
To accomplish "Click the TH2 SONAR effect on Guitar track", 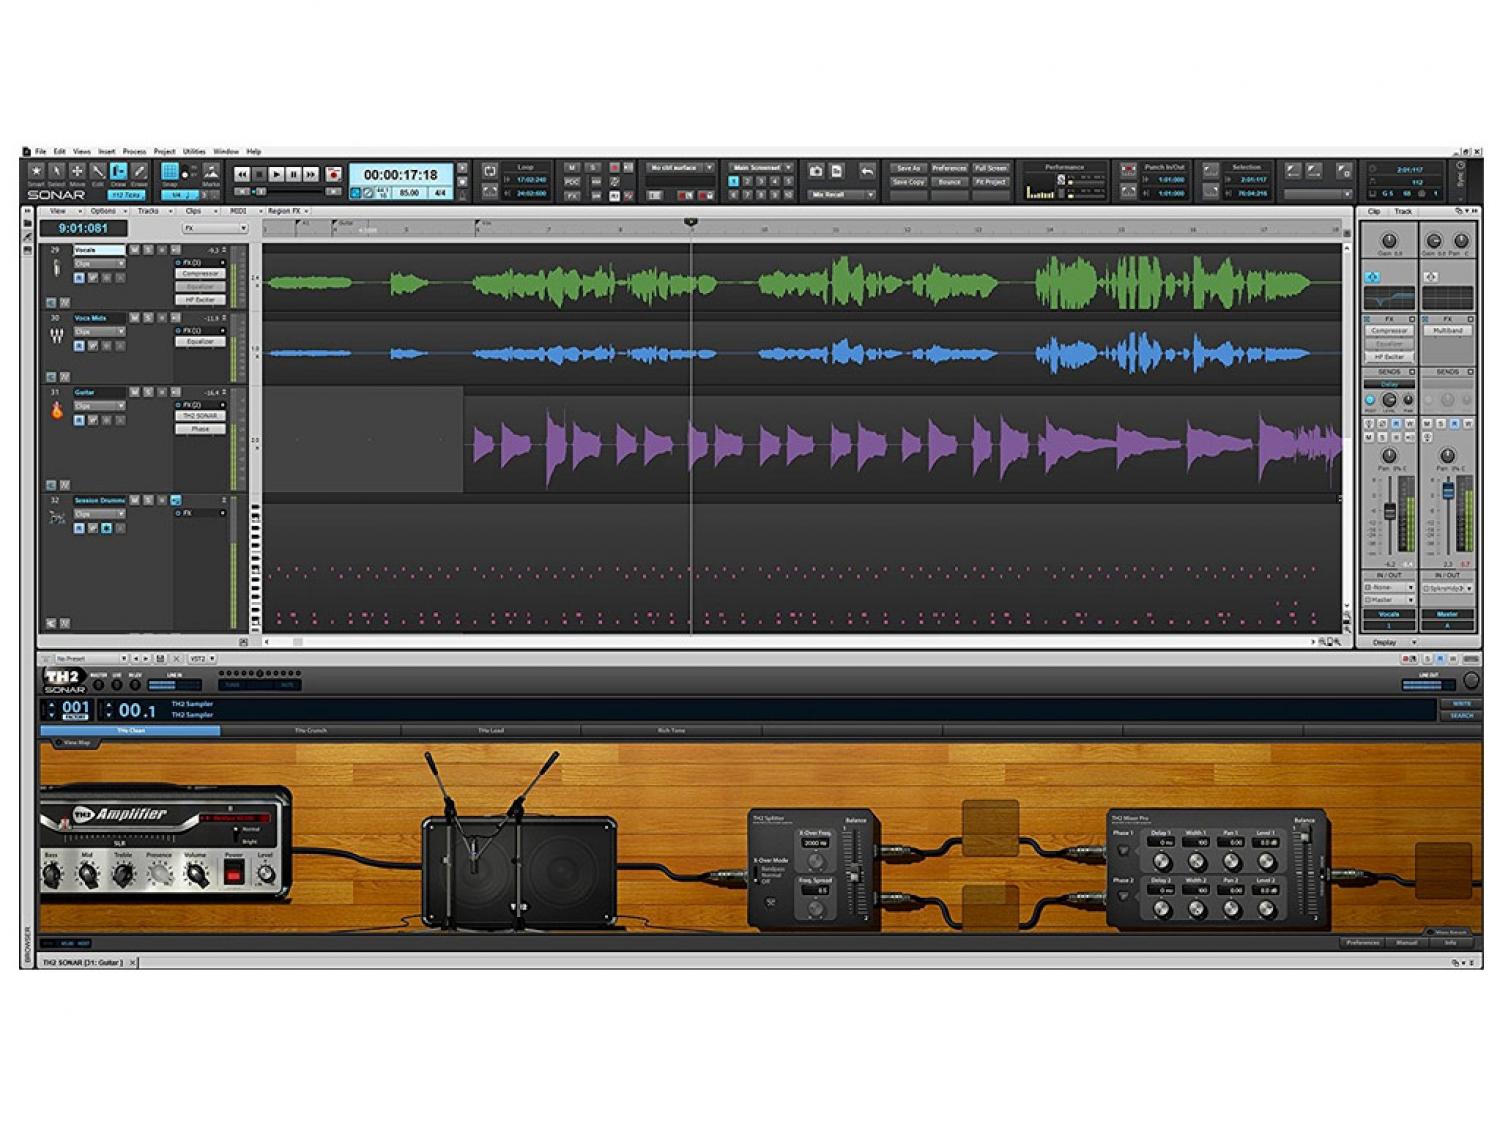I will click(x=200, y=416).
